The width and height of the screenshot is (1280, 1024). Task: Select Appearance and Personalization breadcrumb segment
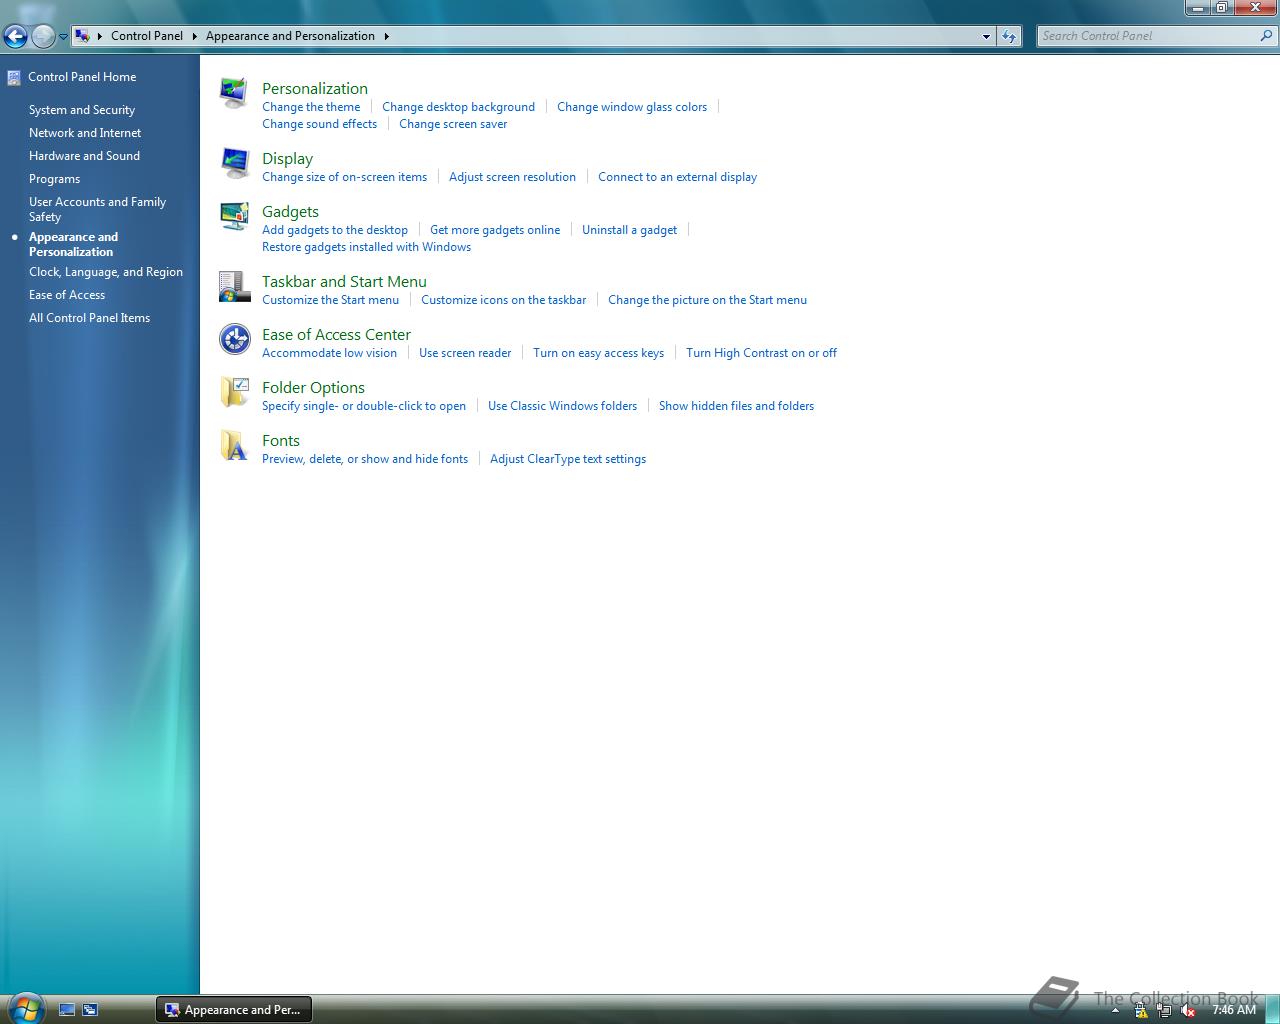point(290,36)
